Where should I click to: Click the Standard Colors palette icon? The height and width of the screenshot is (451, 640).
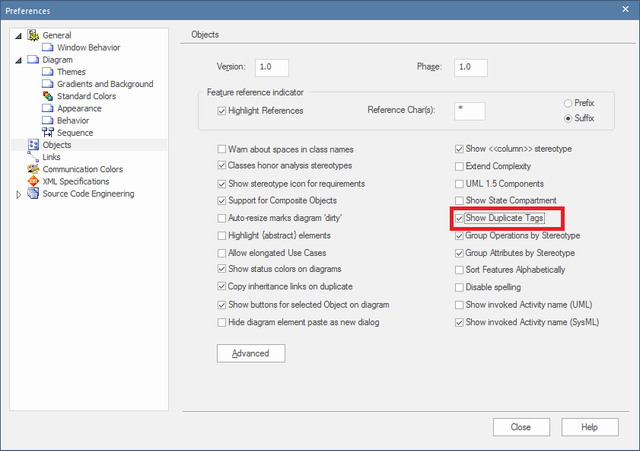coord(47,96)
